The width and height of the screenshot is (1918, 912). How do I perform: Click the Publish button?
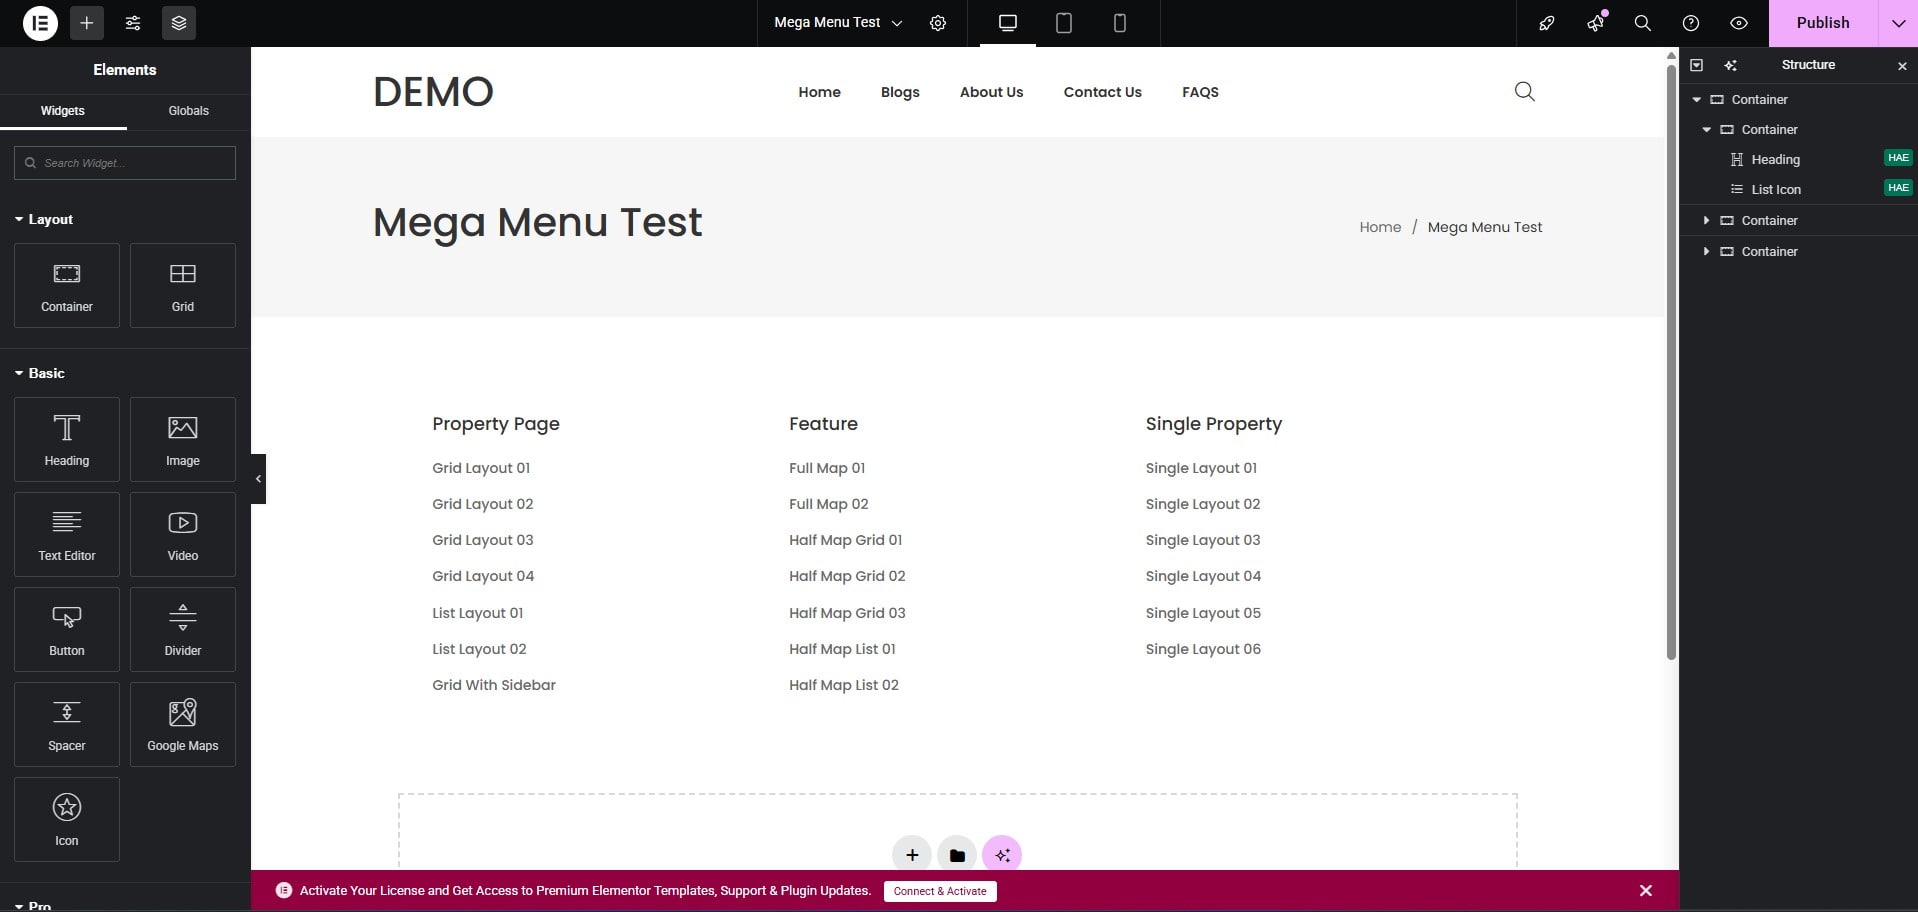(x=1822, y=23)
